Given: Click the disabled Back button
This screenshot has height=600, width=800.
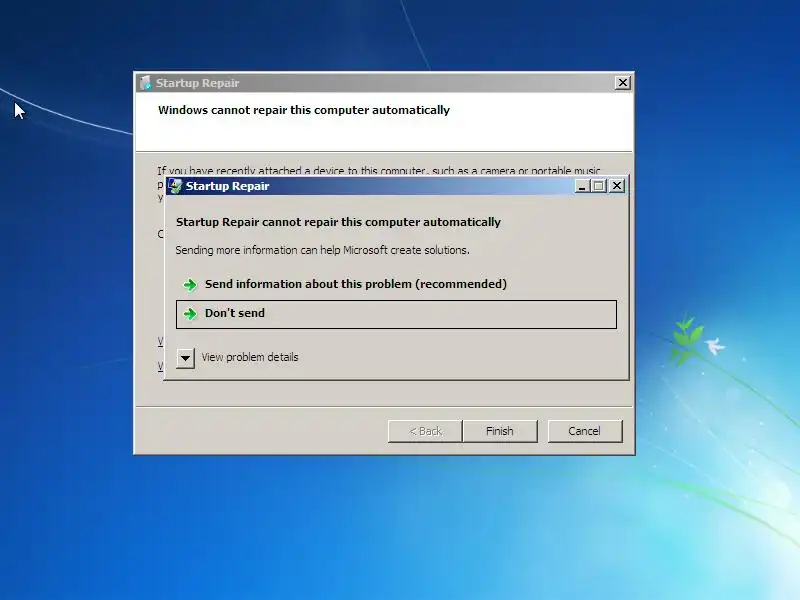Looking at the screenshot, I should point(425,431).
